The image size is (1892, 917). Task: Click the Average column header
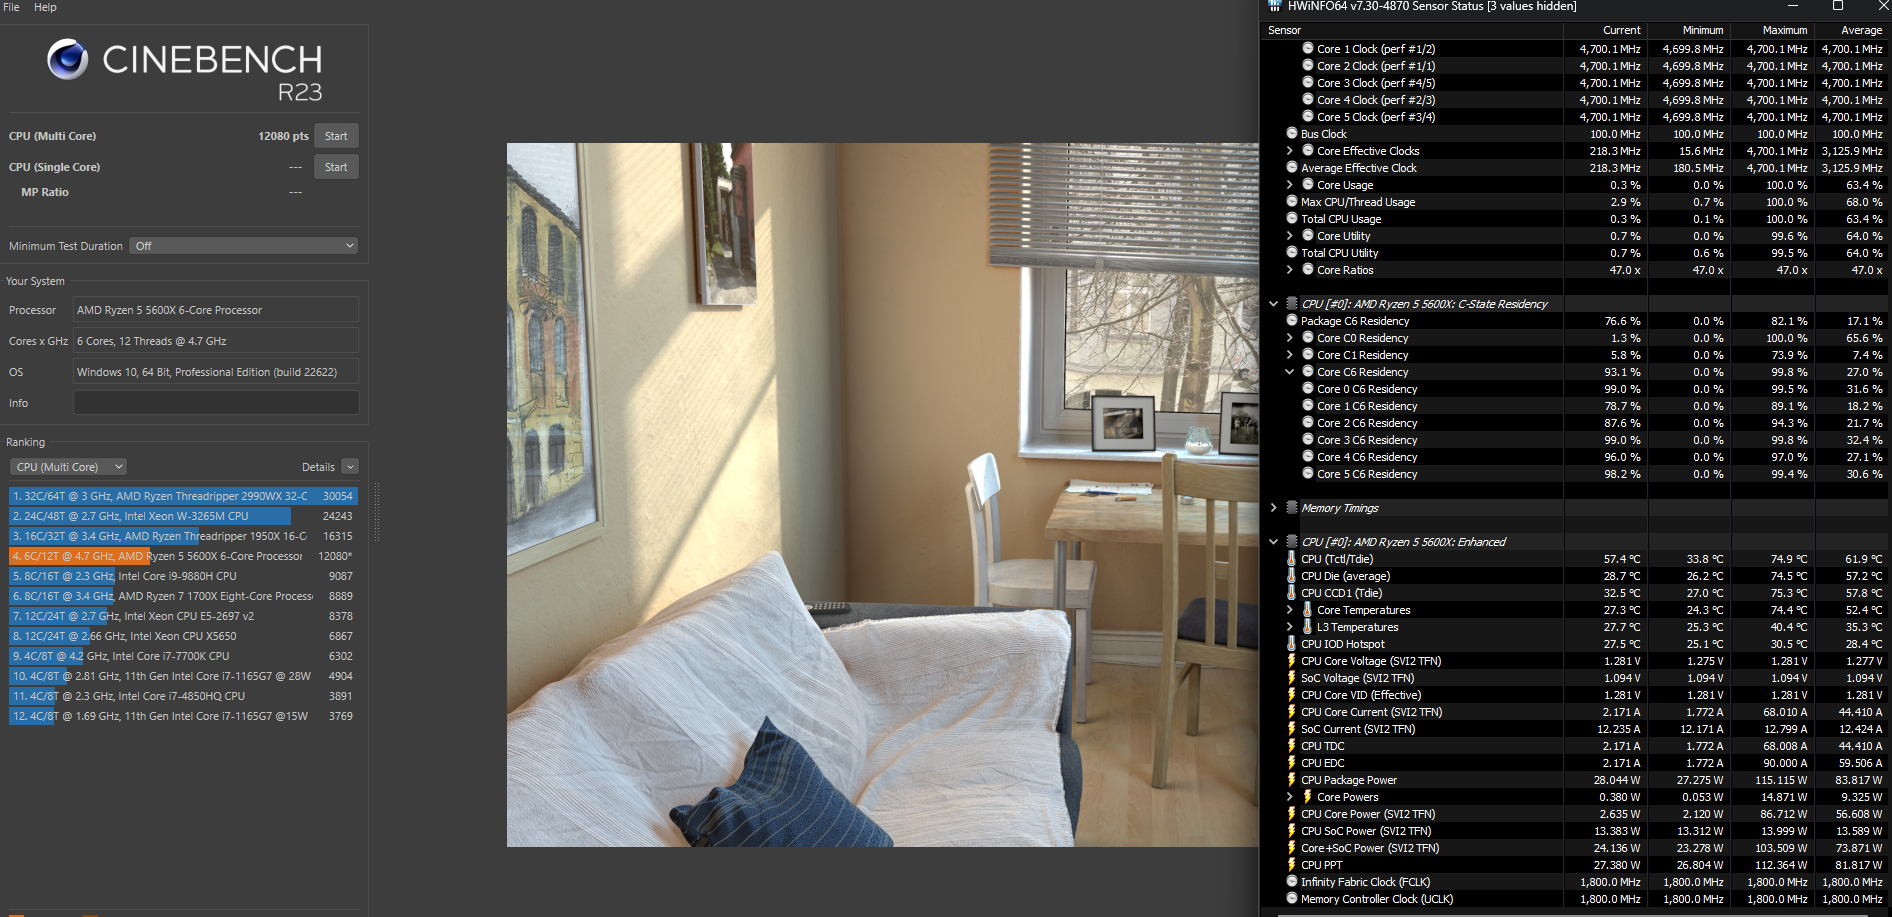[x=1862, y=30]
